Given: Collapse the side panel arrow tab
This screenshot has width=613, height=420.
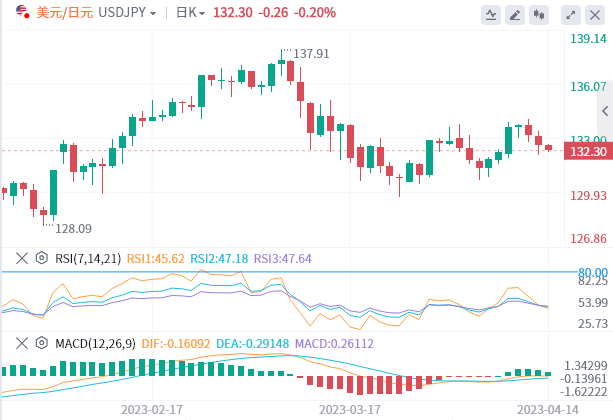Looking at the screenshot, I should point(605,111).
